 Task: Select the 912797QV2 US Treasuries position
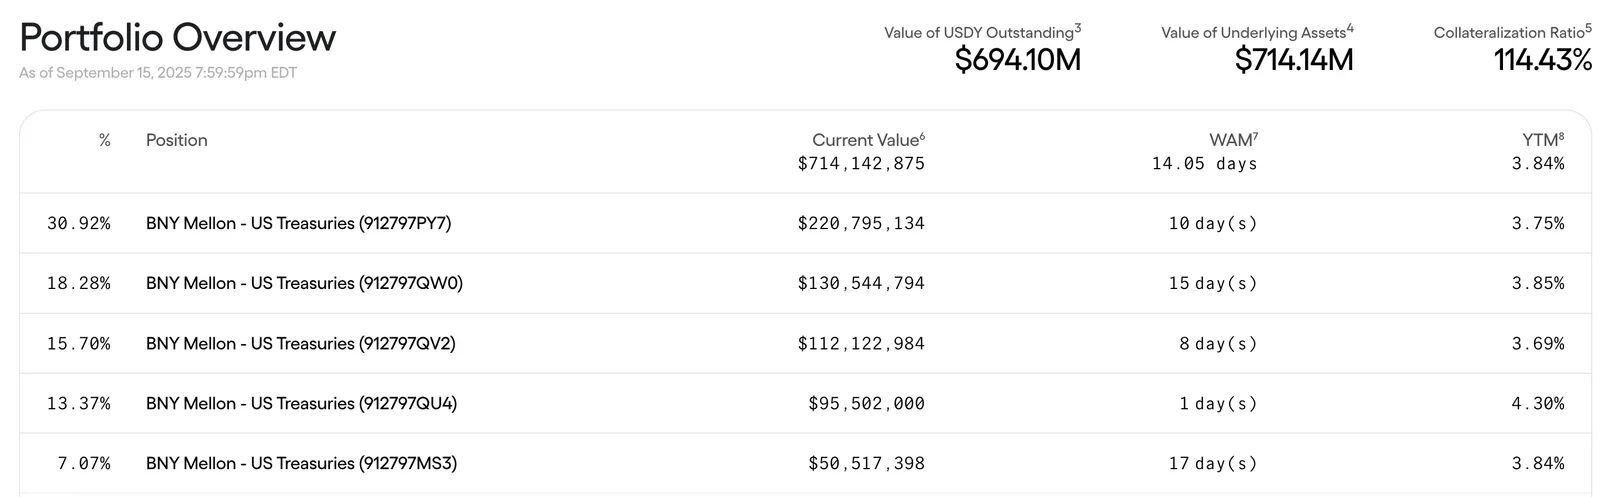[300, 343]
